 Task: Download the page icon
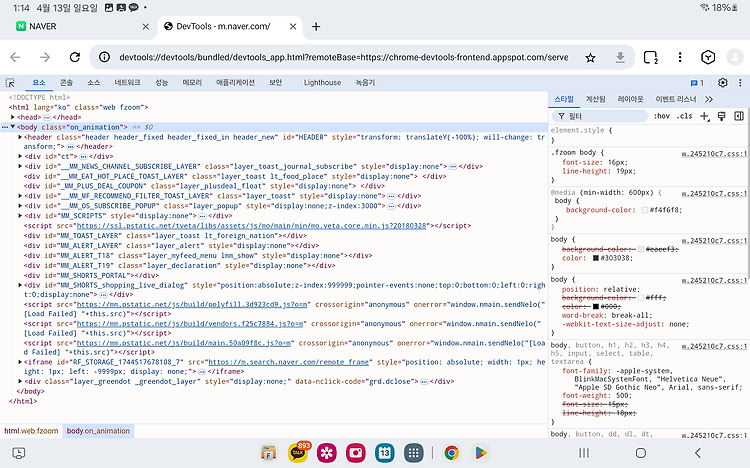pyautogui.click(x=620, y=57)
